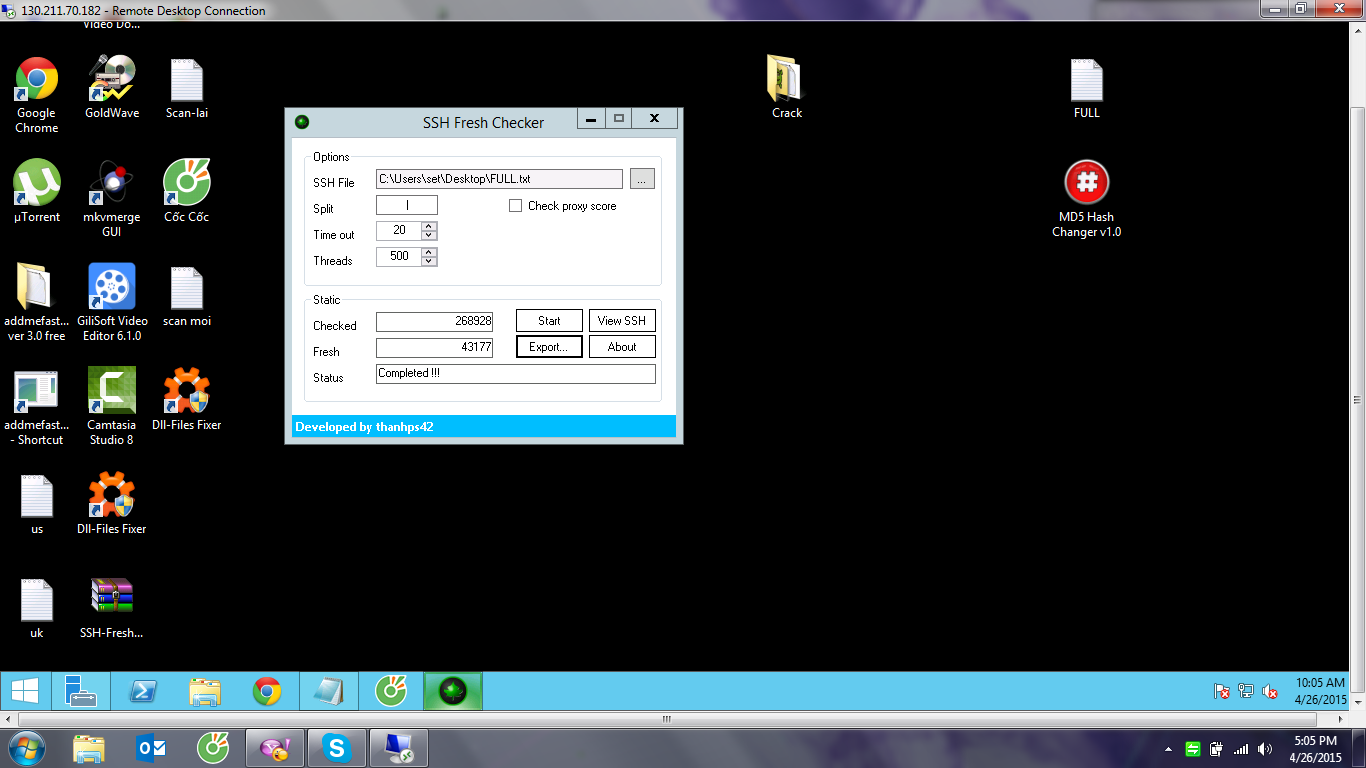Select the GiliSoft Video Editor icon
This screenshot has width=1366, height=768.
point(111,288)
